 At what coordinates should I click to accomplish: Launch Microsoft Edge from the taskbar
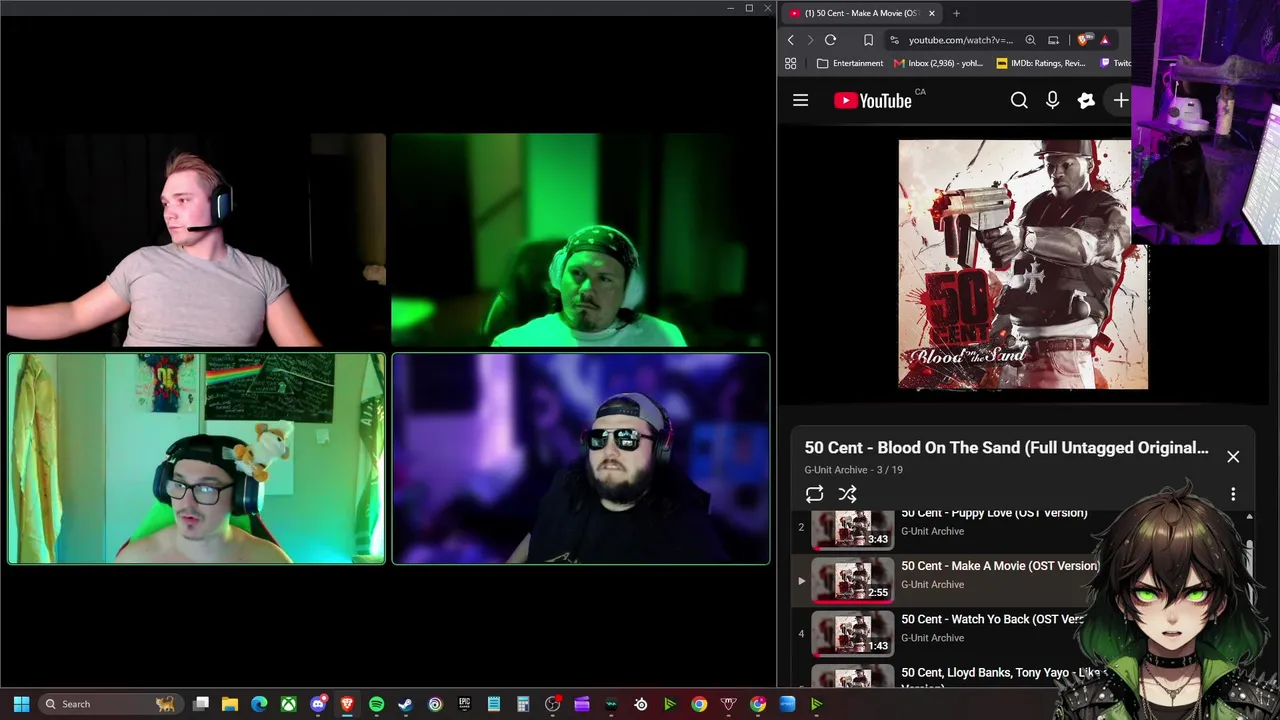[x=259, y=704]
